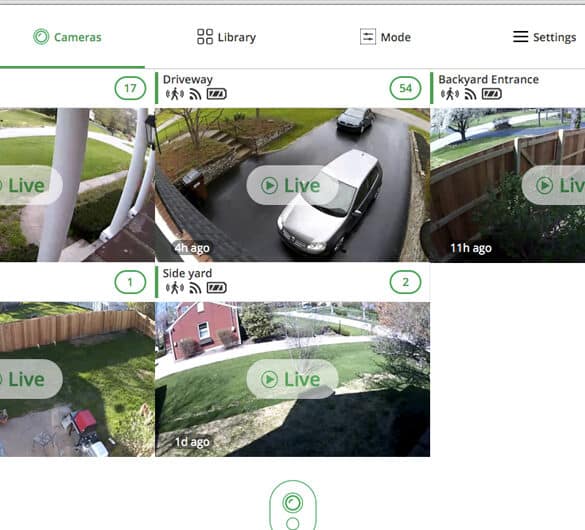Open the Settings menu
Image resolution: width=585 pixels, height=530 pixels.
[544, 37]
